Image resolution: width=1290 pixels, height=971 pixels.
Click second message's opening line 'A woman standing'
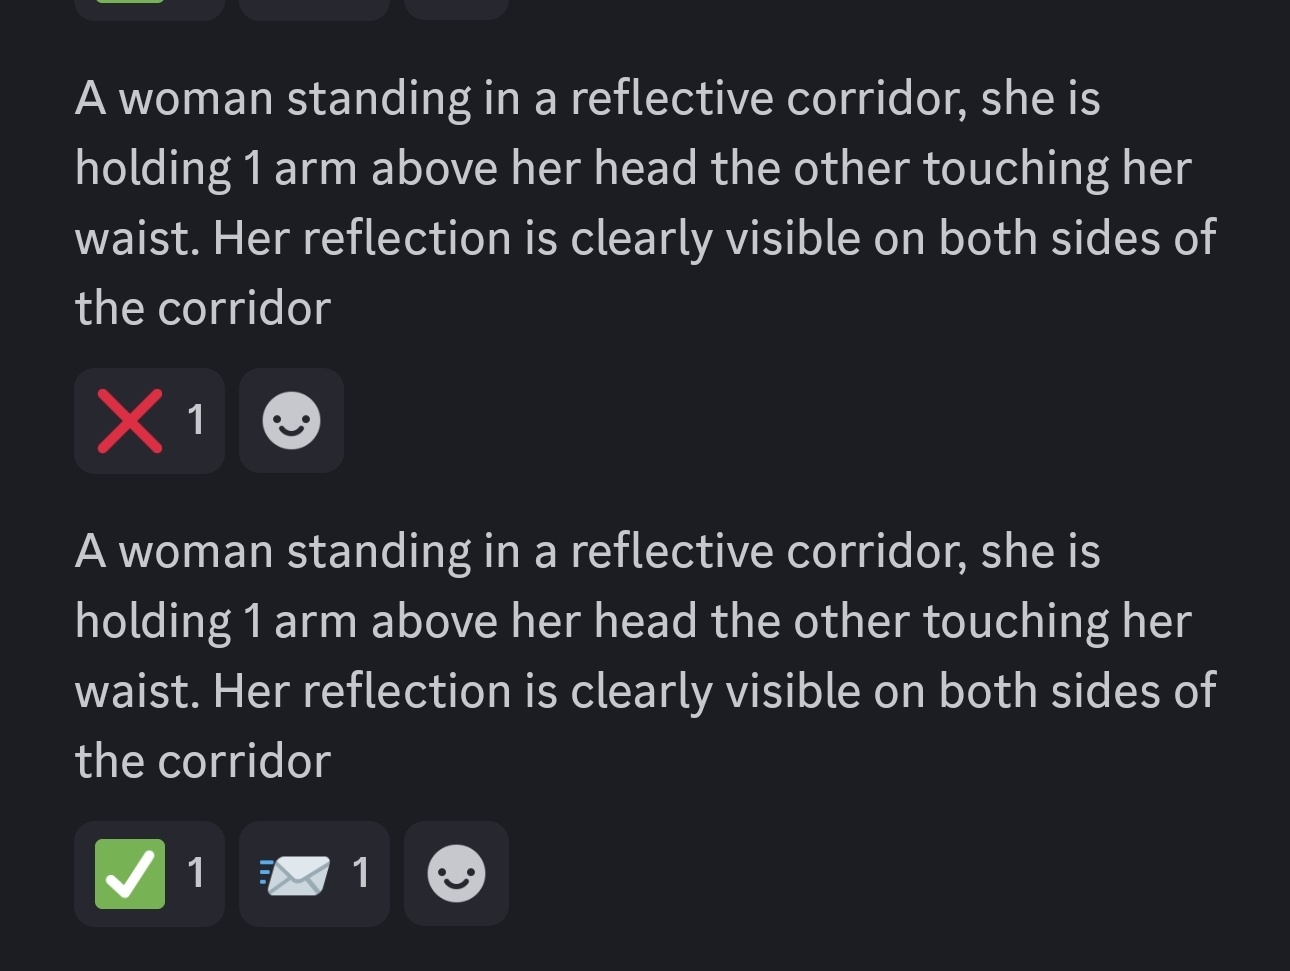point(273,552)
